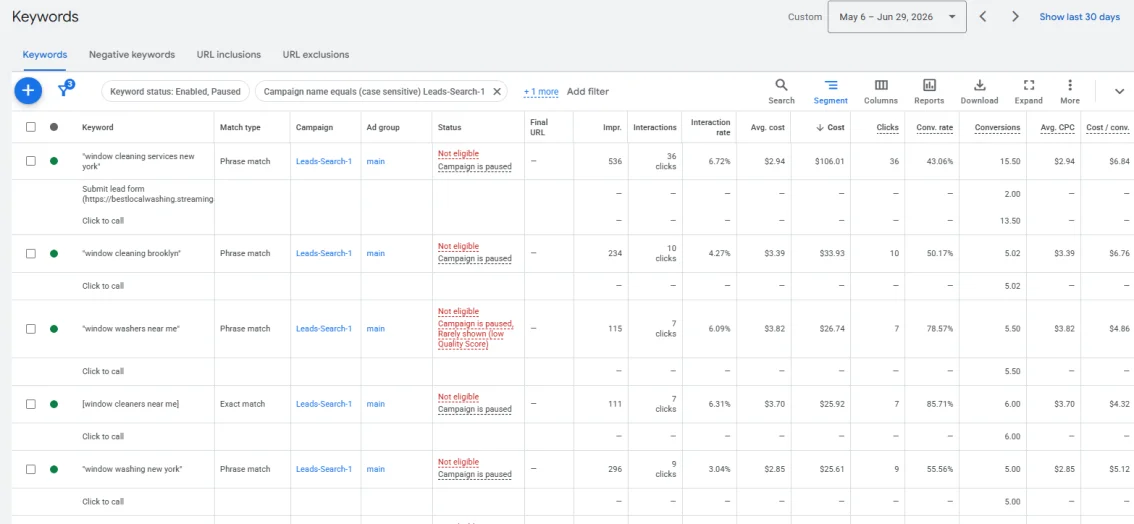
Task: Go to previous date range arrow
Action: pos(984,17)
